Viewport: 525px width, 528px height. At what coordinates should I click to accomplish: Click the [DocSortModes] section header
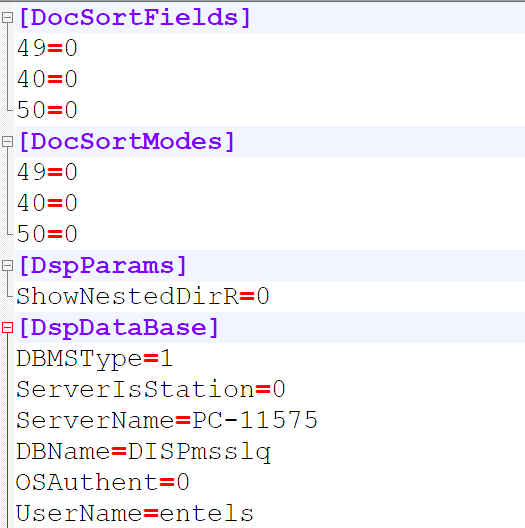(127, 141)
